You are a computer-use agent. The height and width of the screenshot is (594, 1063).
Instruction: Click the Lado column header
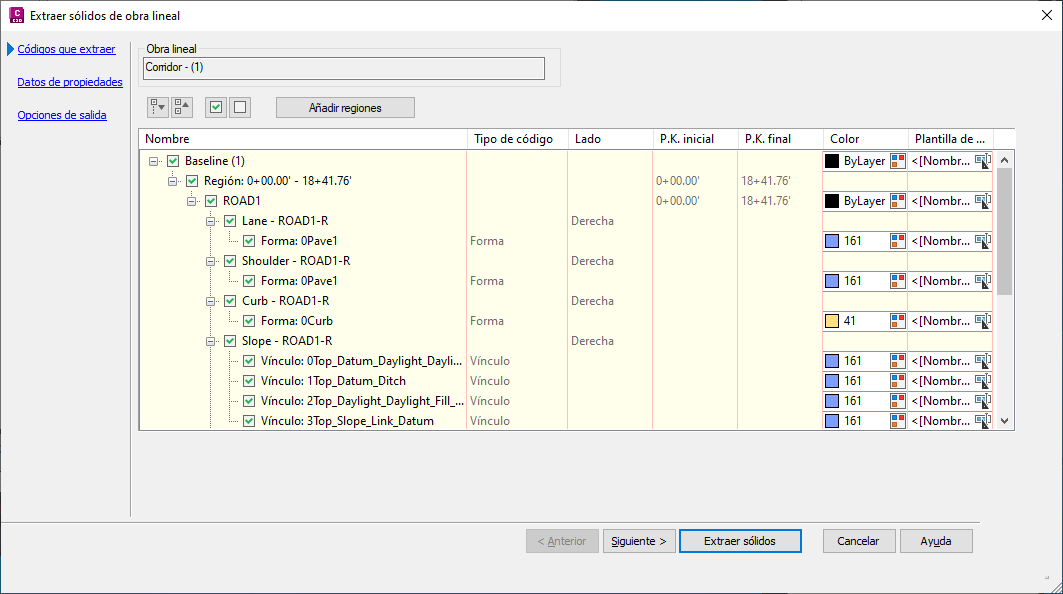pyautogui.click(x=610, y=139)
